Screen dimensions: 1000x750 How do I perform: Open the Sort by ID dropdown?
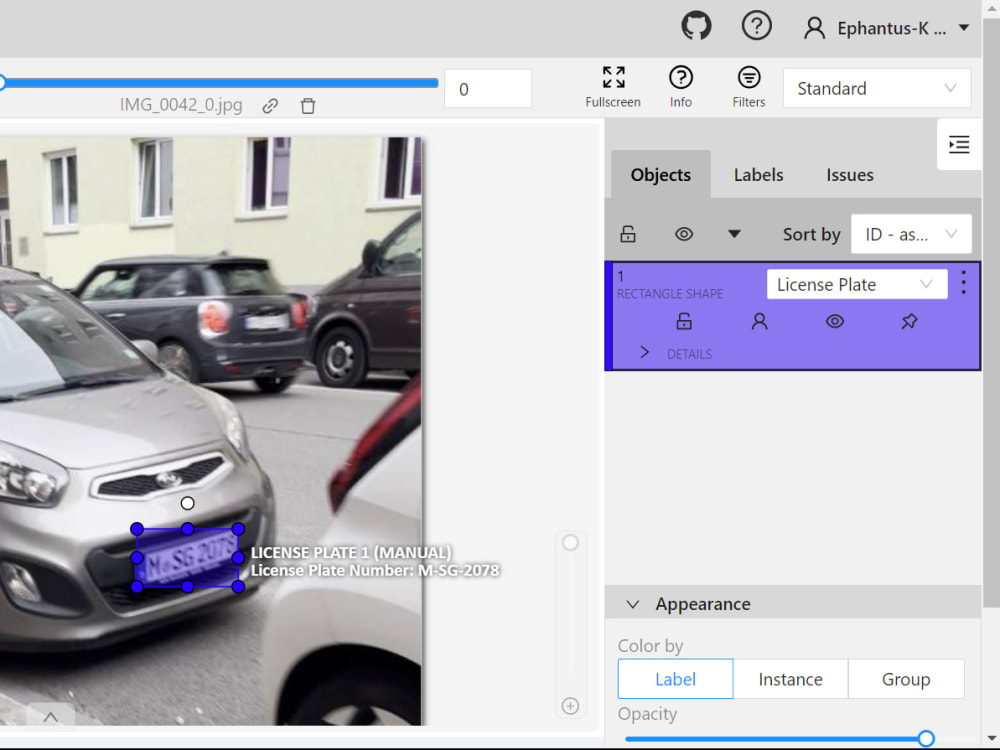tap(910, 233)
